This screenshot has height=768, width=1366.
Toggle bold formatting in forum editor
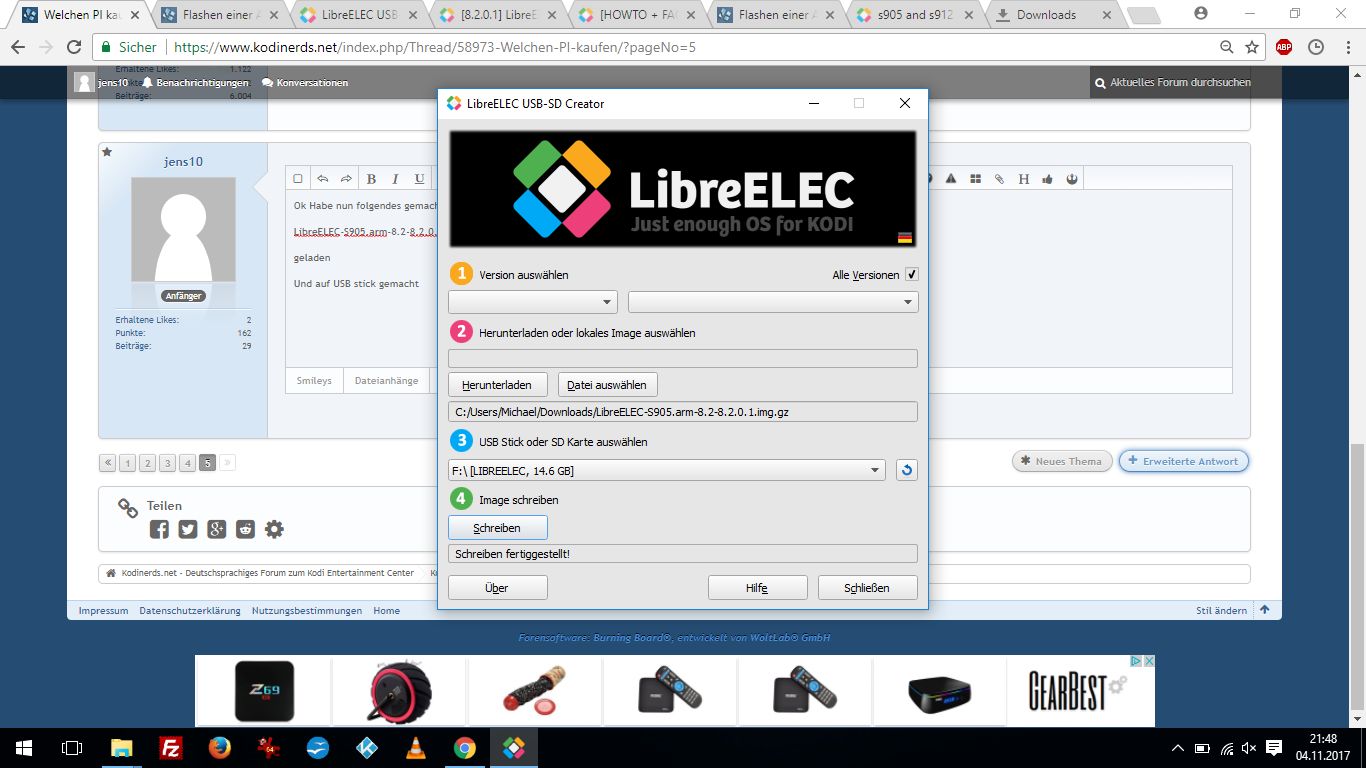[371, 179]
